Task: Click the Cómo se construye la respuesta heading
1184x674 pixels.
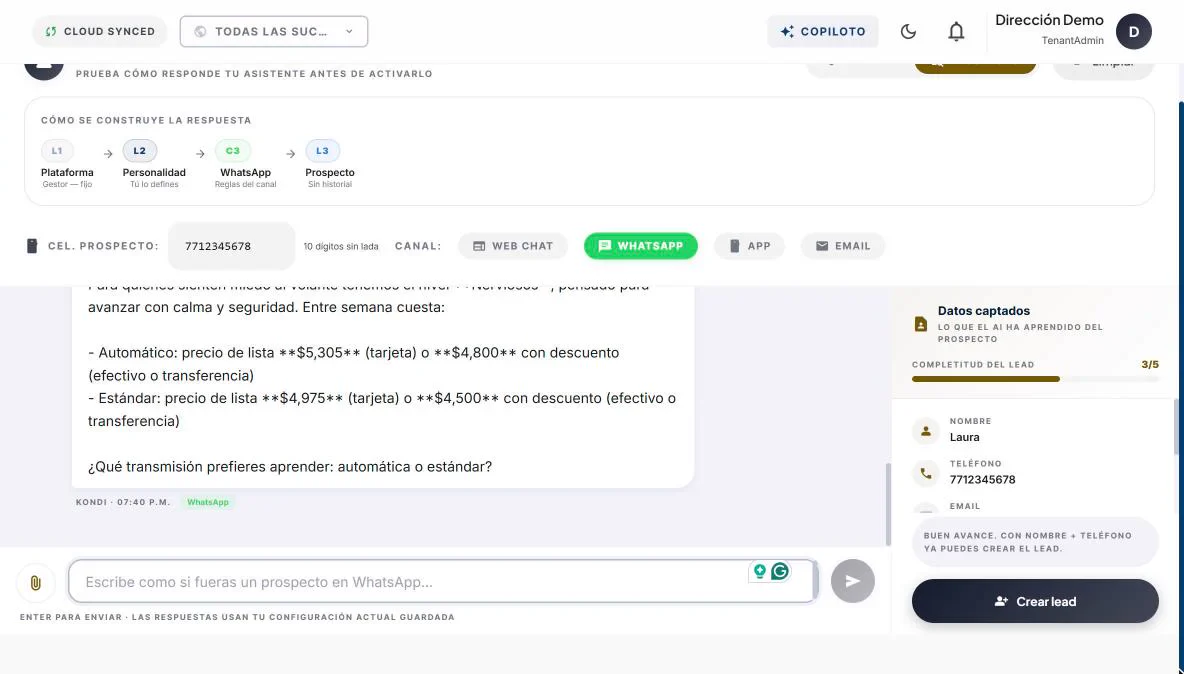Action: point(146,120)
